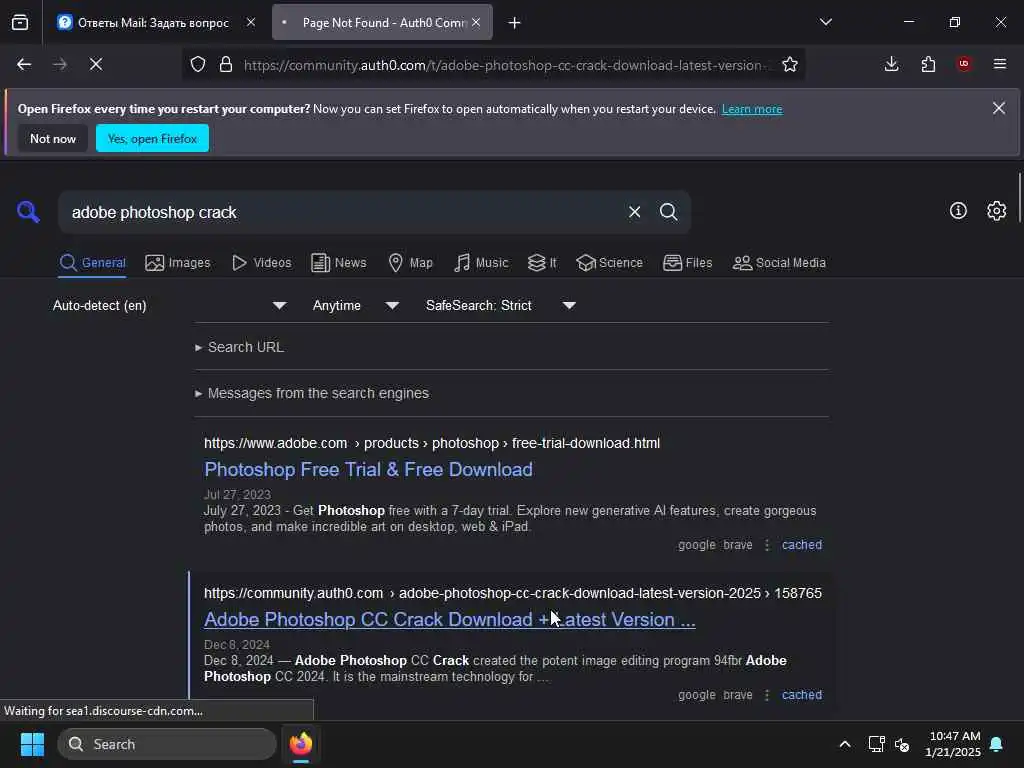This screenshot has width=1024, height=768.
Task: Dismiss the Firefox restart notification bar
Action: click(999, 108)
